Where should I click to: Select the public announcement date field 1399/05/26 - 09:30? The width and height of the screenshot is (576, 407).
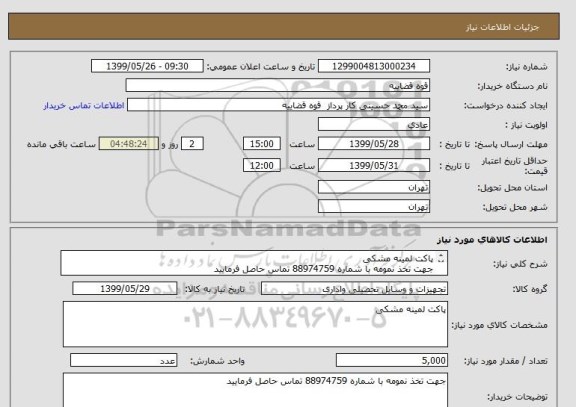[x=147, y=66]
